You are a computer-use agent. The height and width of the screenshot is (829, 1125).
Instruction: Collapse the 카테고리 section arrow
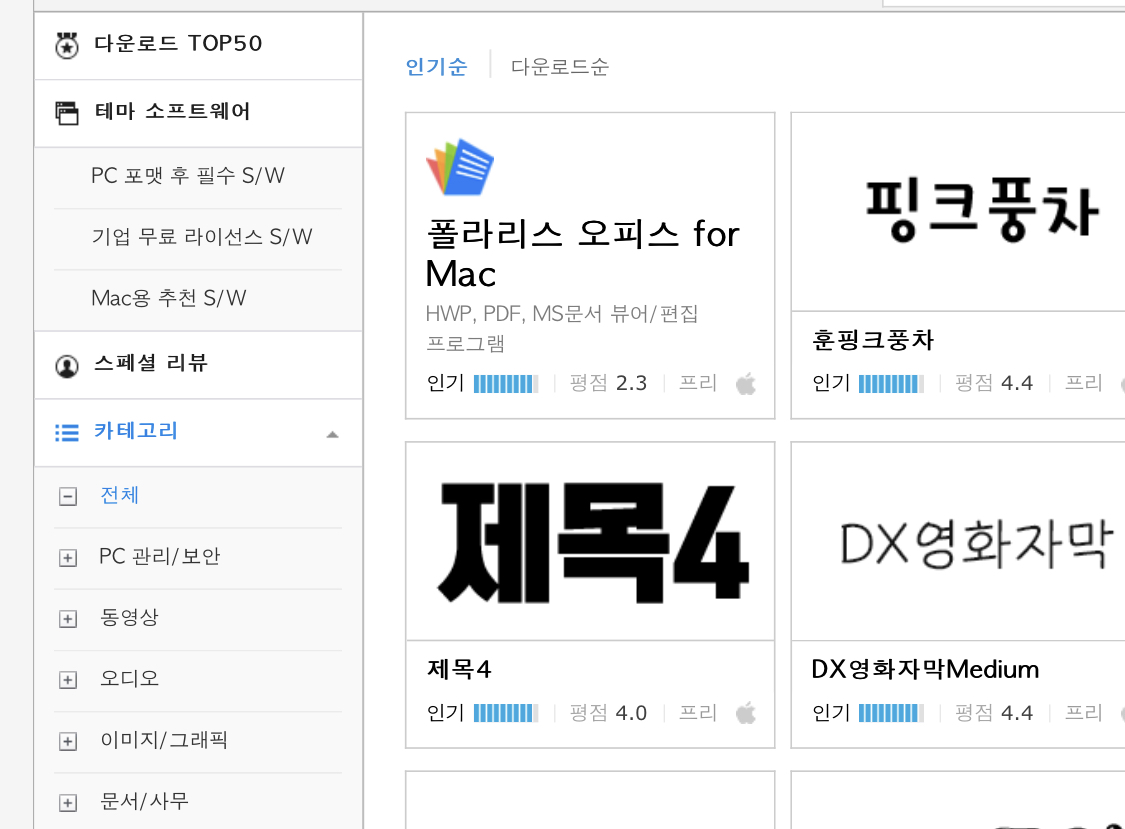(x=332, y=434)
